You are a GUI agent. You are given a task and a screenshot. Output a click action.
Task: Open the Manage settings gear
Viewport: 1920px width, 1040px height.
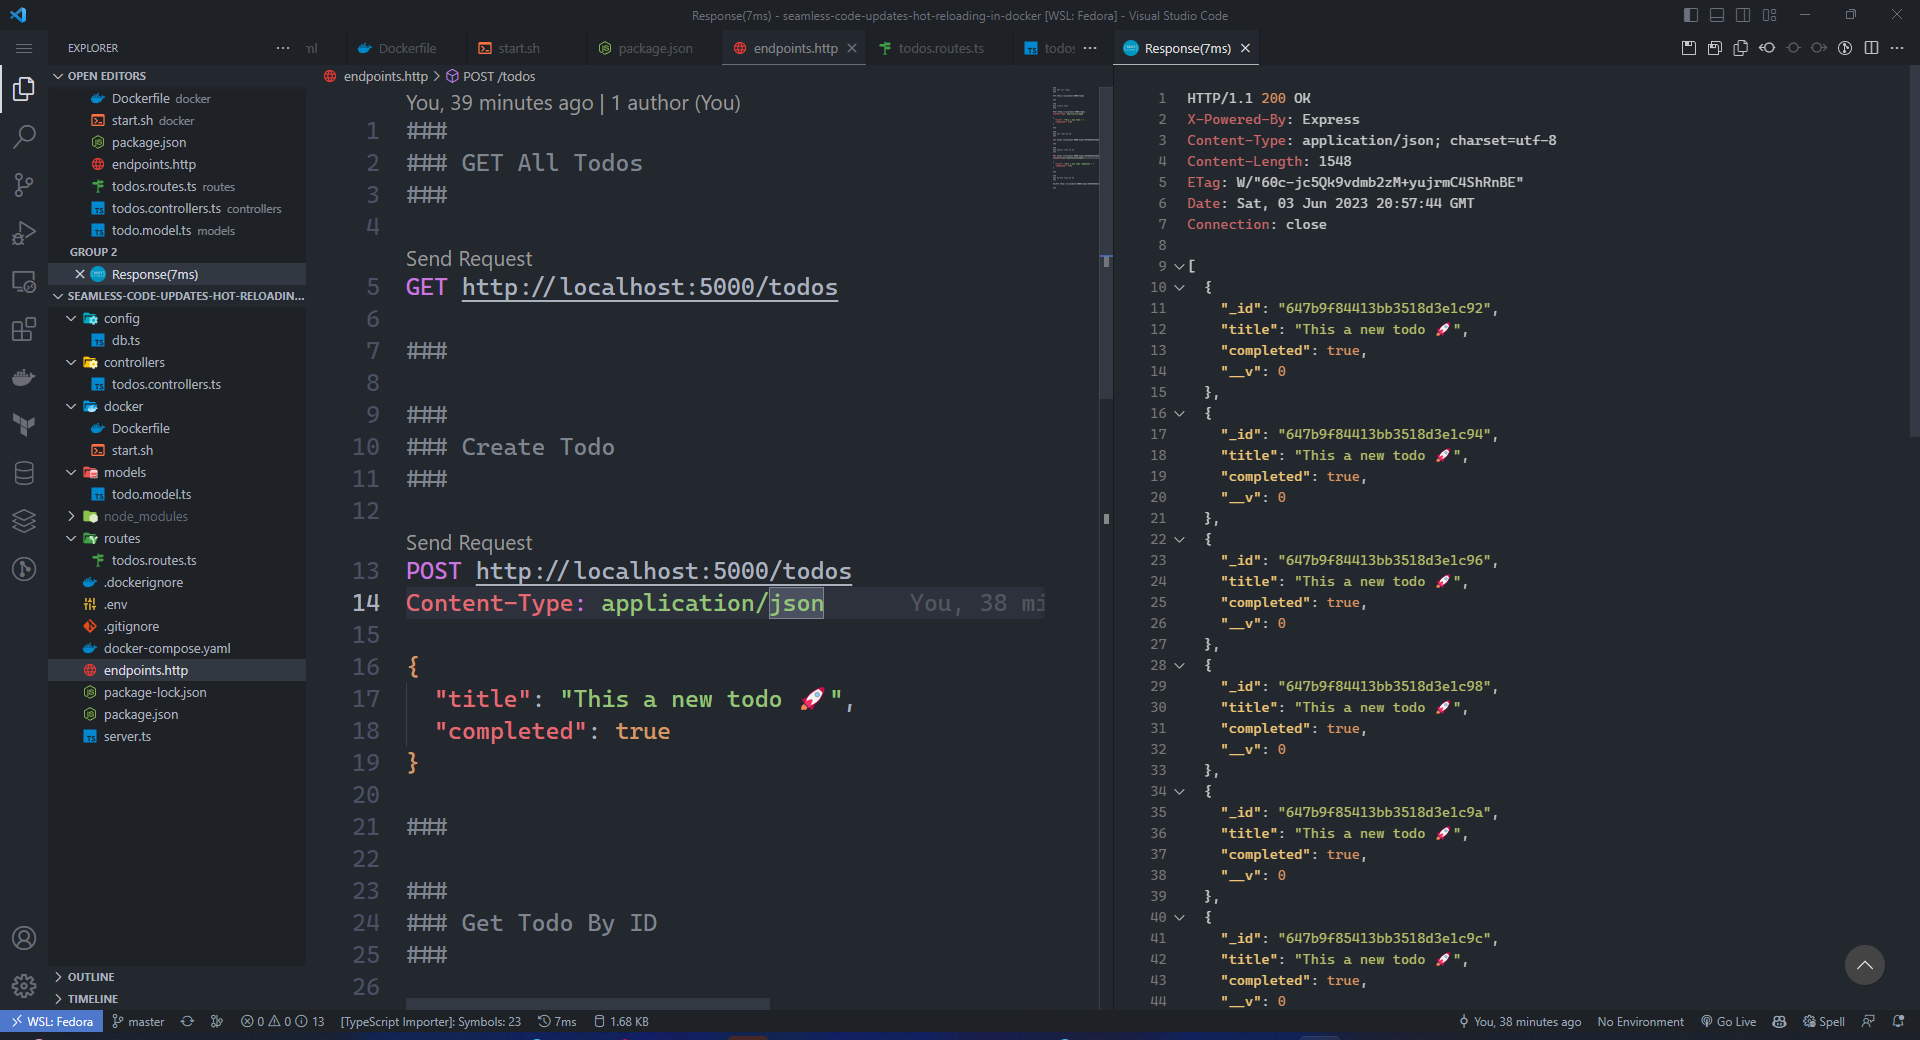(x=24, y=986)
